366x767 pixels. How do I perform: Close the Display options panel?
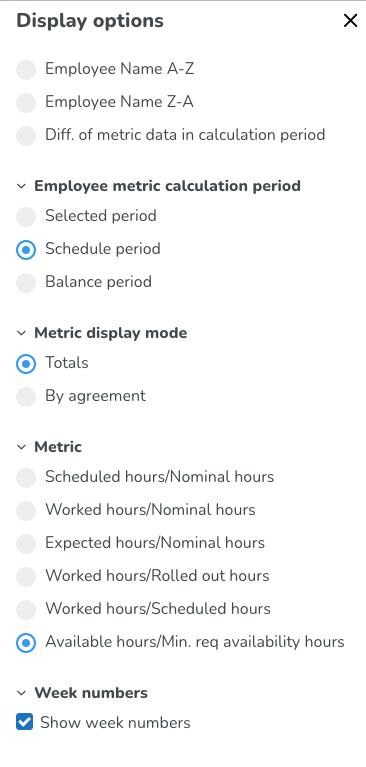click(350, 21)
